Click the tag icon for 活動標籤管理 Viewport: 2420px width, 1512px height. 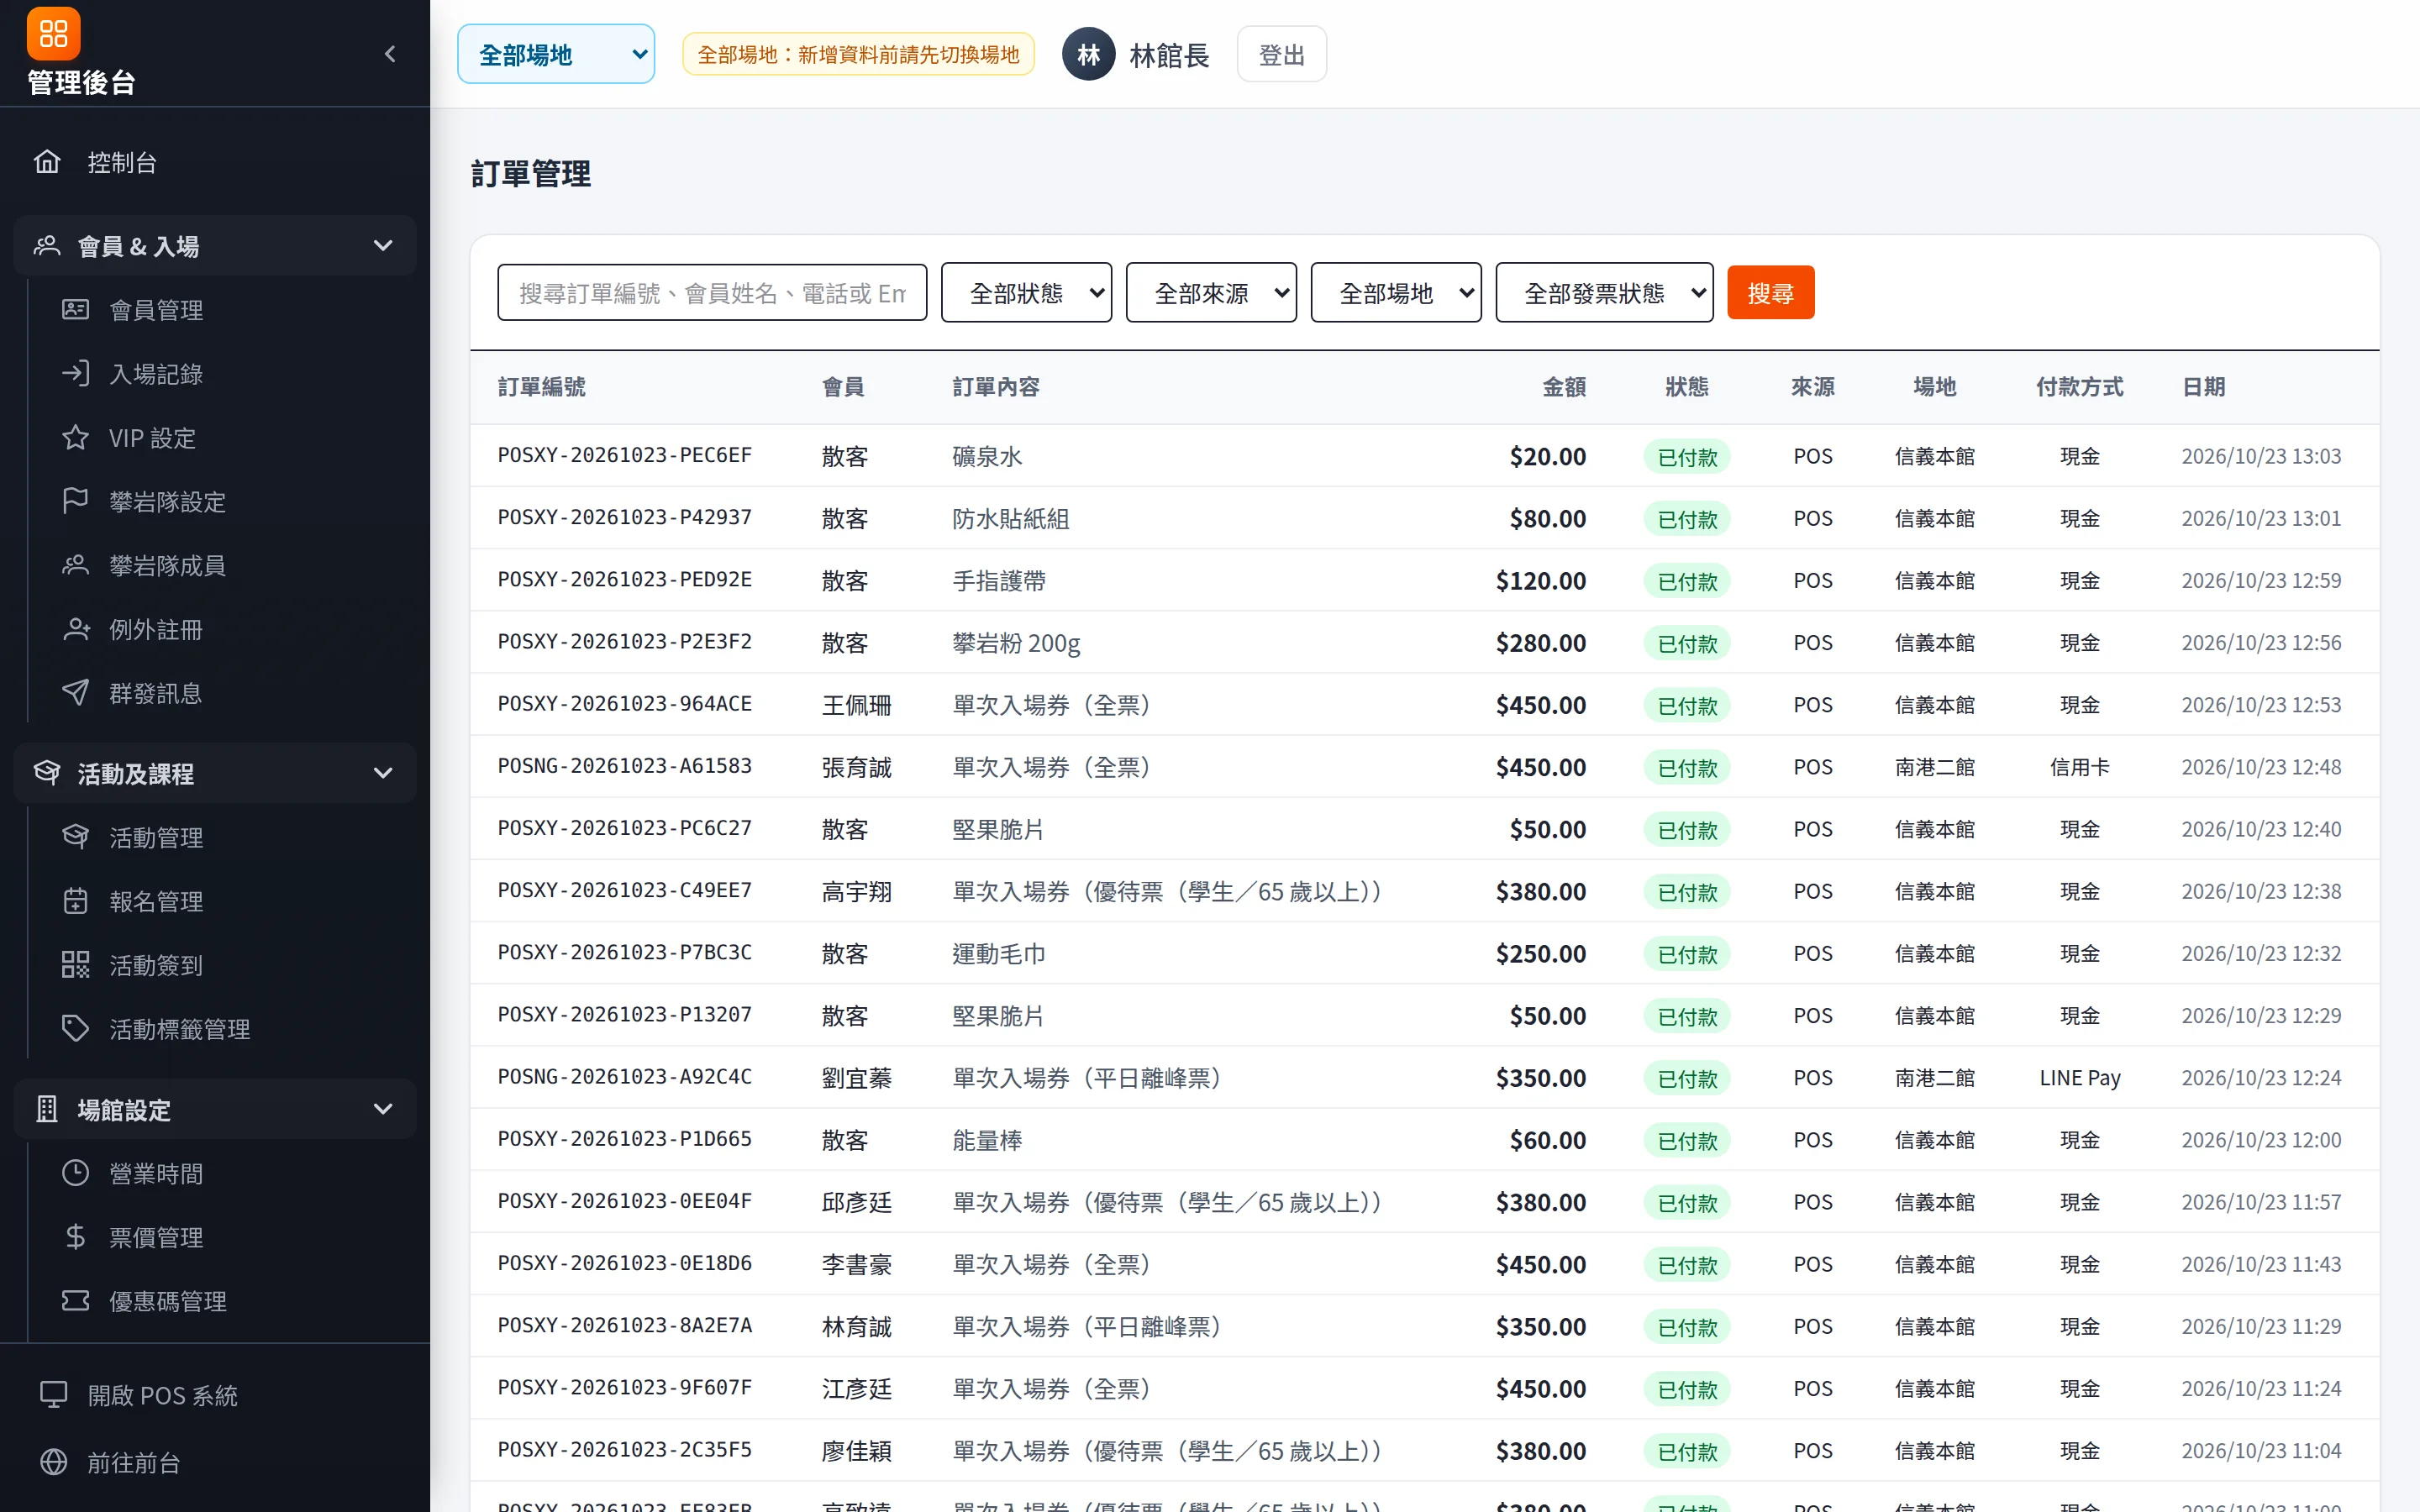coord(75,1029)
